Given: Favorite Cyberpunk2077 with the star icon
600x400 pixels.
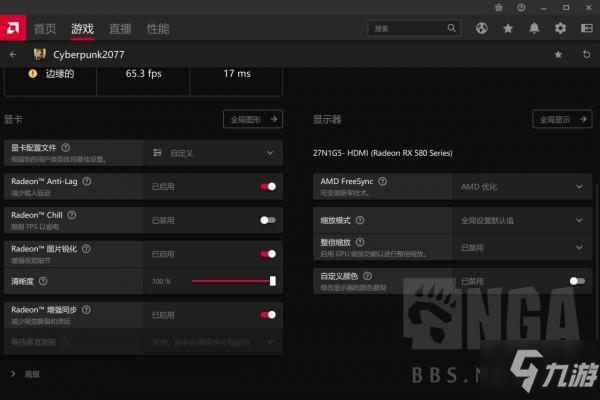Looking at the screenshot, I should coord(558,54).
